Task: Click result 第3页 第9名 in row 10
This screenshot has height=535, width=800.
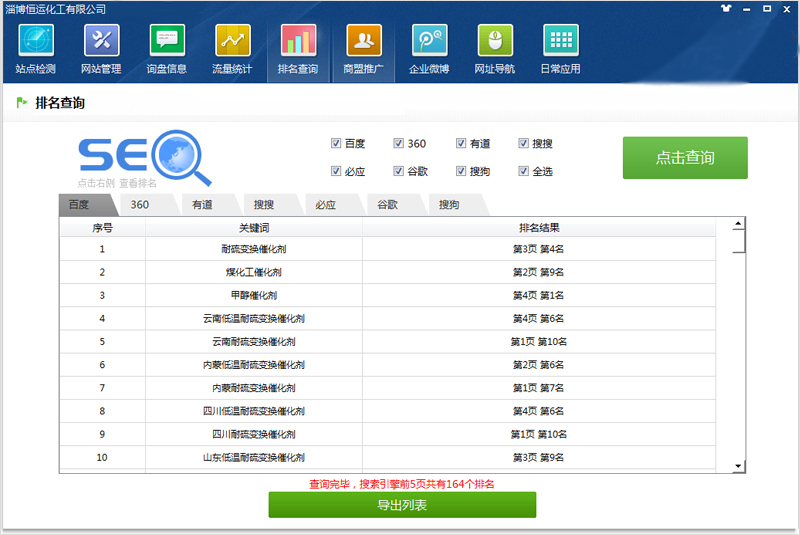Action: click(539, 457)
